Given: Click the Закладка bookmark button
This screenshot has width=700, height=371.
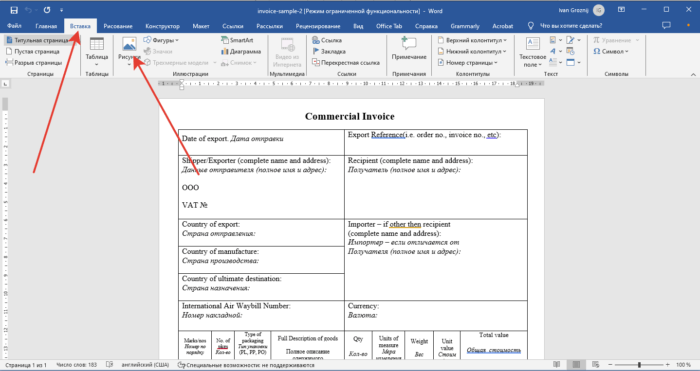Looking at the screenshot, I should pos(329,51).
